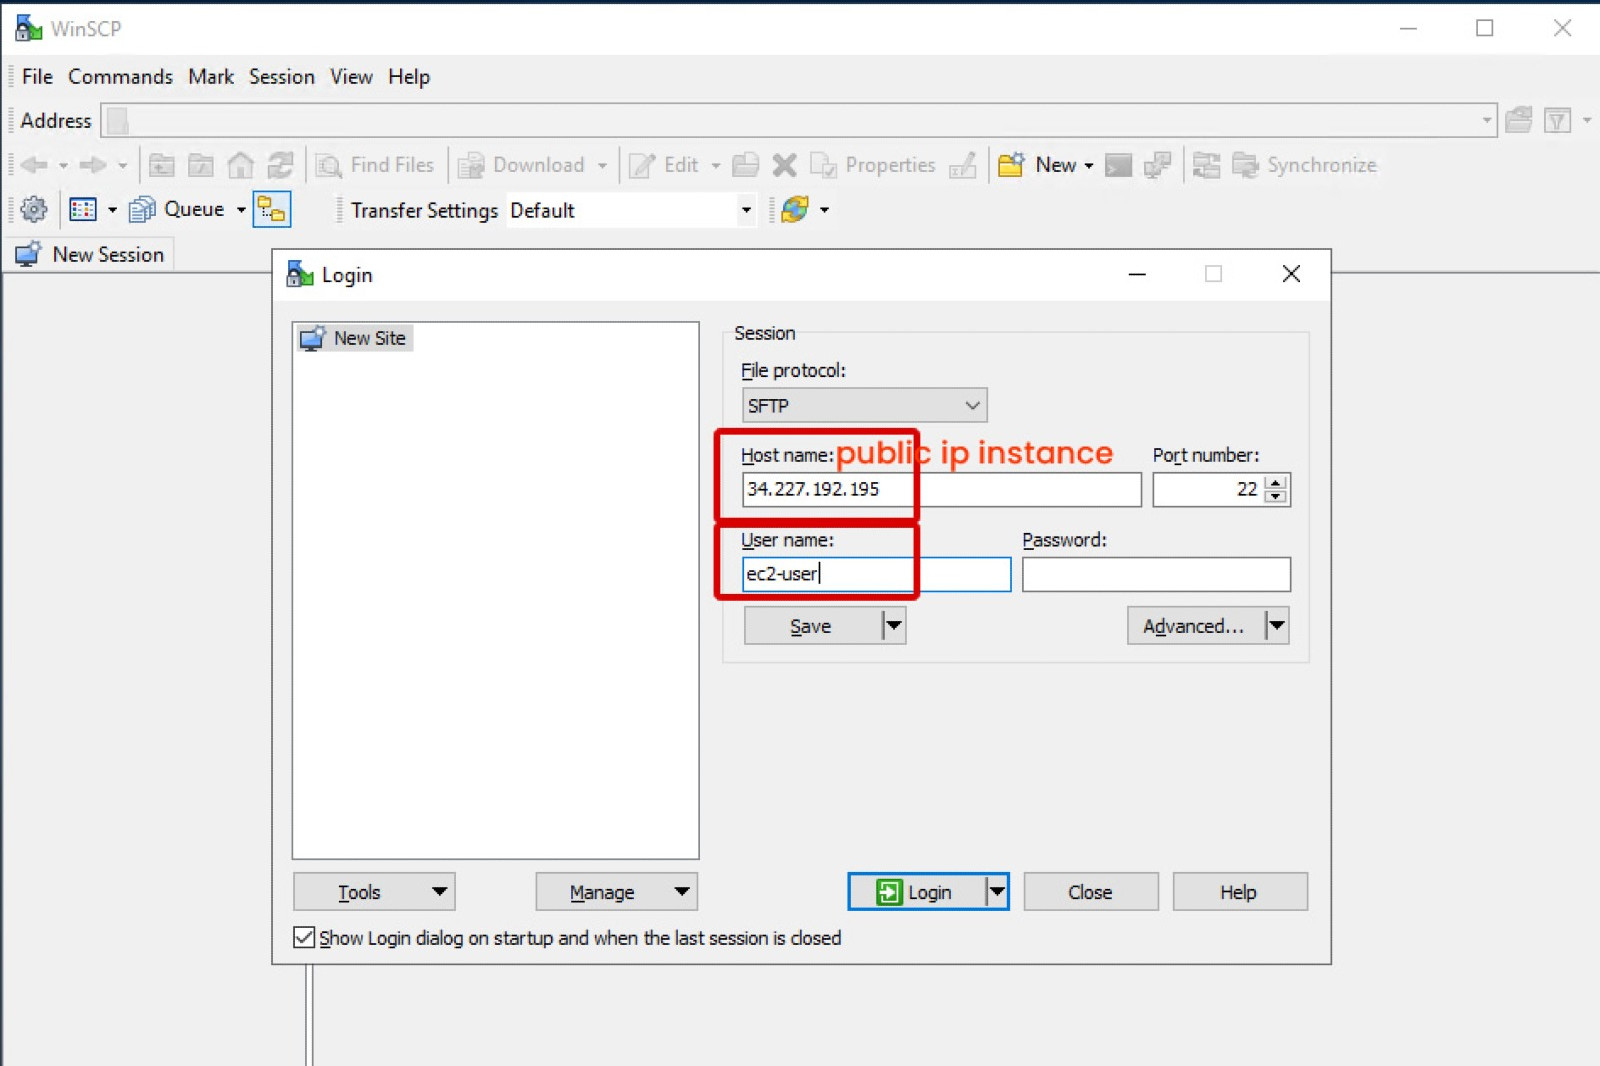Click the Advanced... button
Image resolution: width=1600 pixels, height=1066 pixels.
click(1196, 626)
